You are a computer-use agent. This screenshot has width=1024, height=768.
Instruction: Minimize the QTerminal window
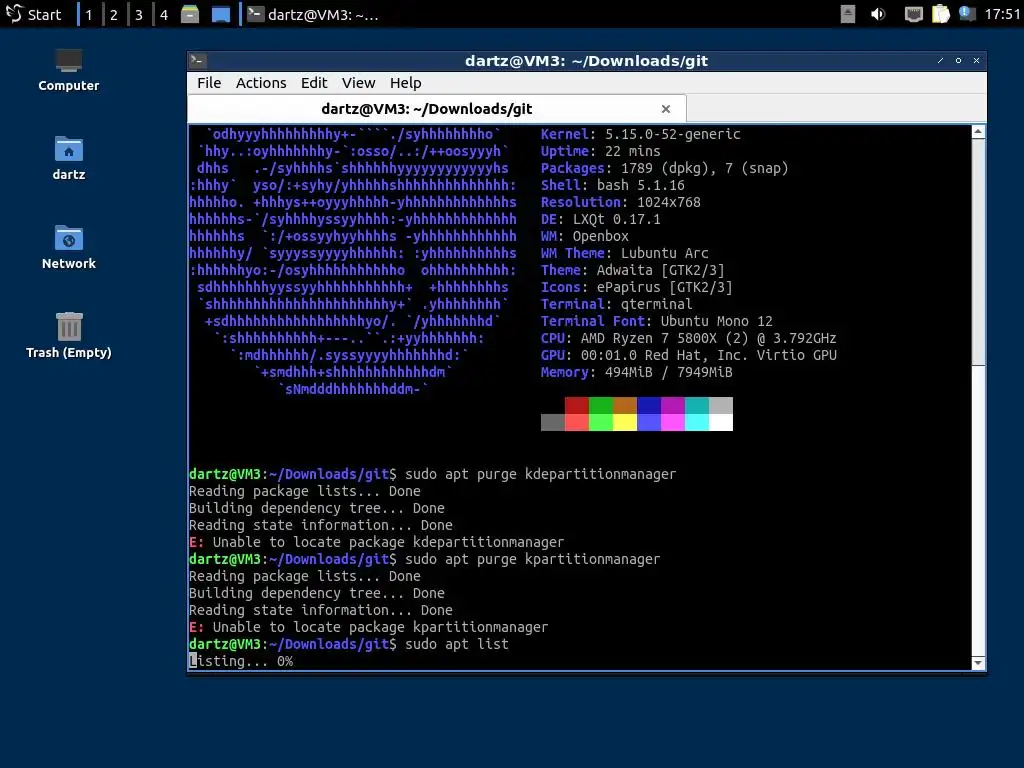point(940,61)
